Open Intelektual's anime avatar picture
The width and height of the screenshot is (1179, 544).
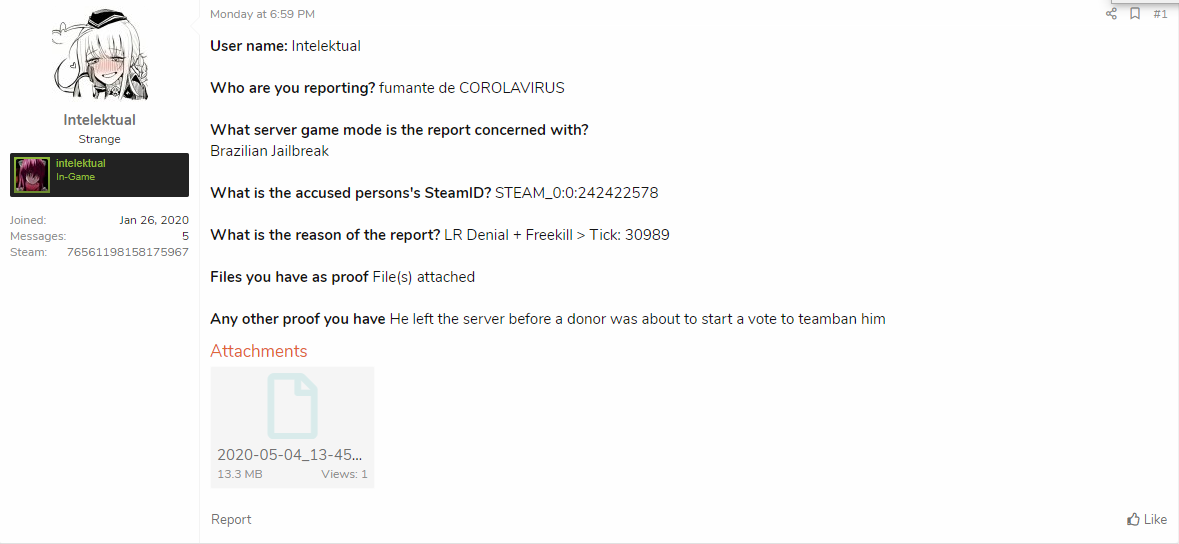[x=100, y=56]
